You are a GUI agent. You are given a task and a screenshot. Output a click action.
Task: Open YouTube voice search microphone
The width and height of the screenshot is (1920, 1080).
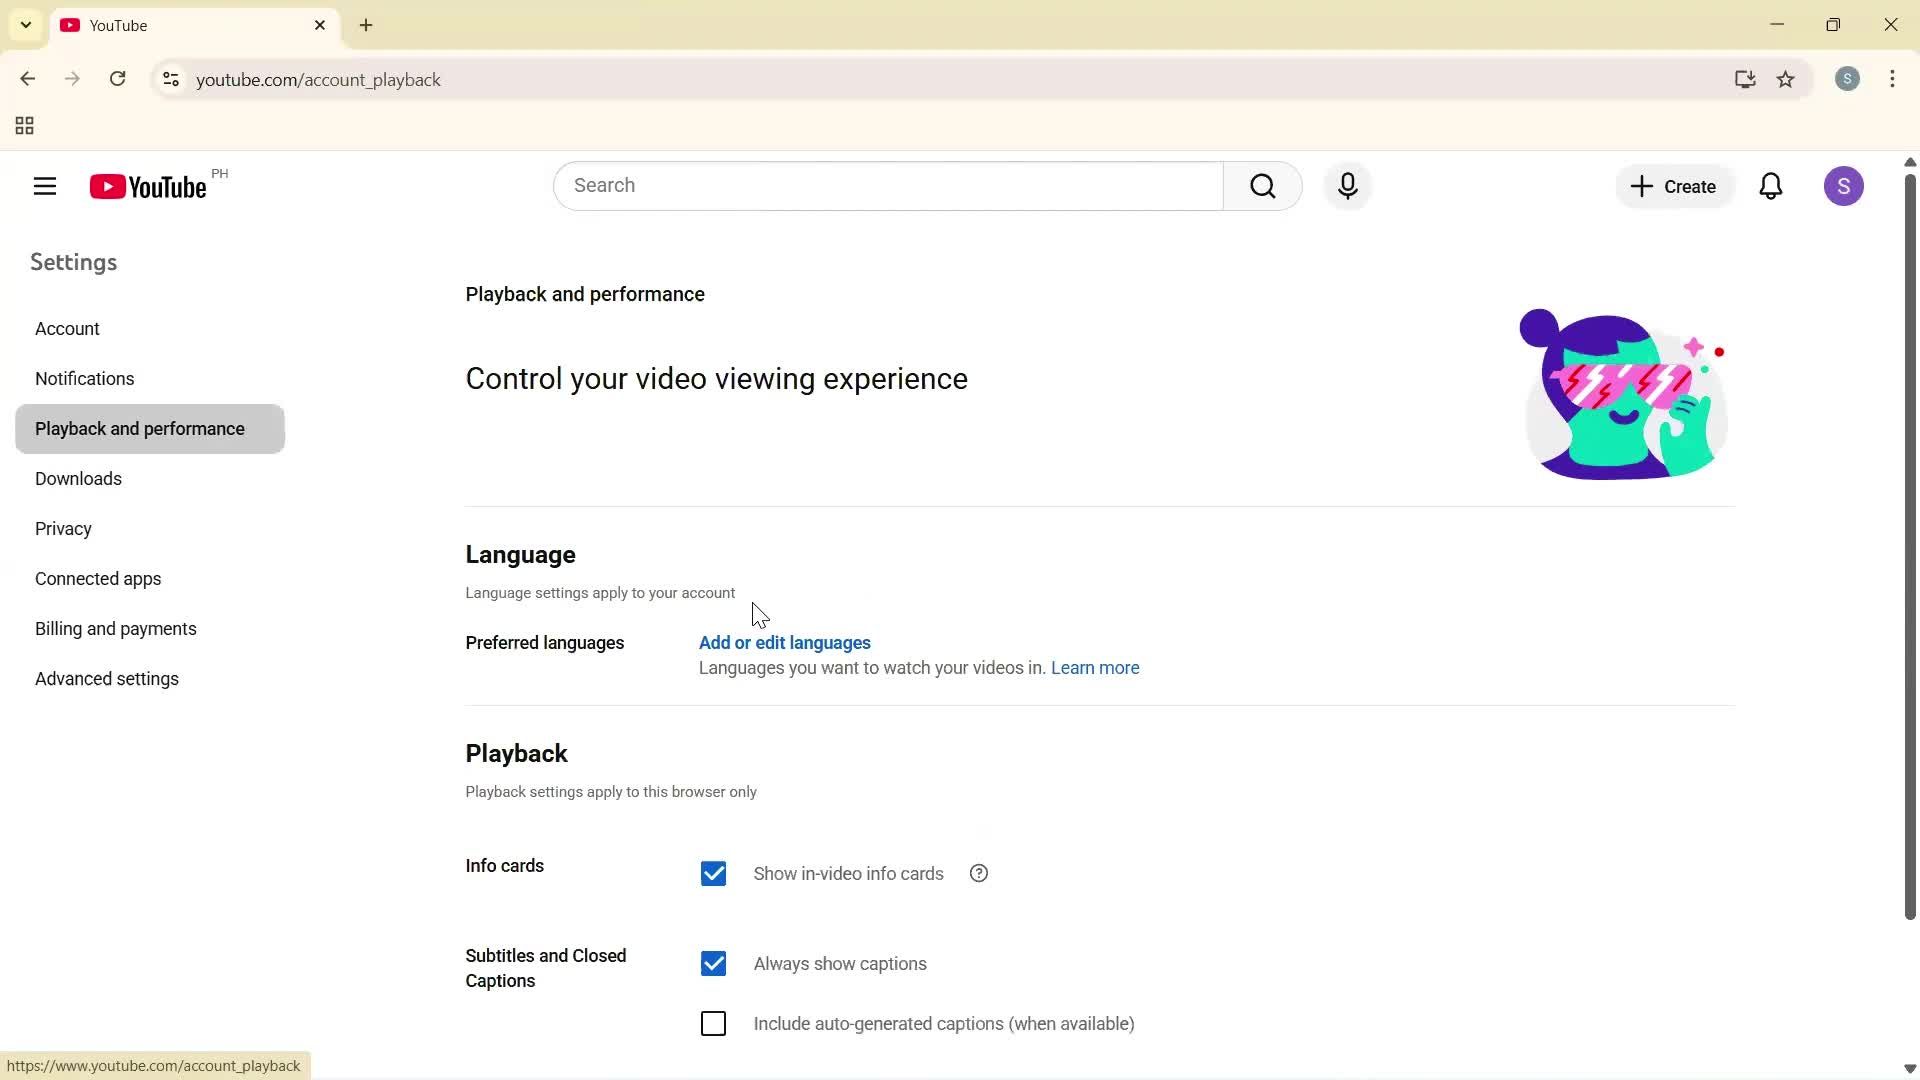(x=1347, y=186)
